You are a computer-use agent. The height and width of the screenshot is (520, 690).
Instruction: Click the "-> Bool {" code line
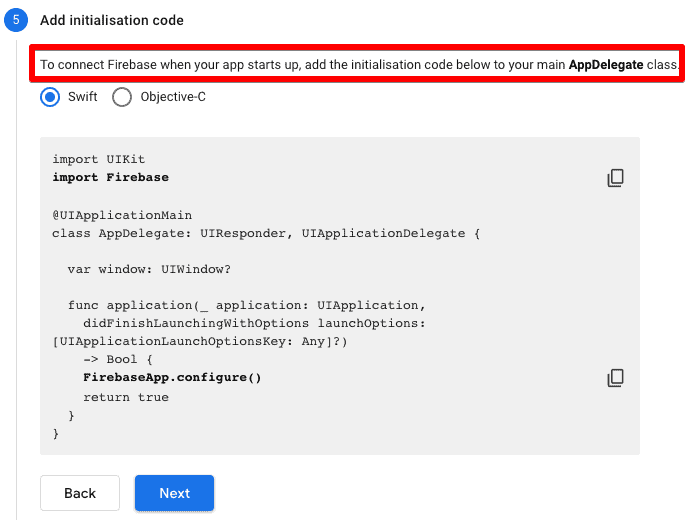click(118, 359)
